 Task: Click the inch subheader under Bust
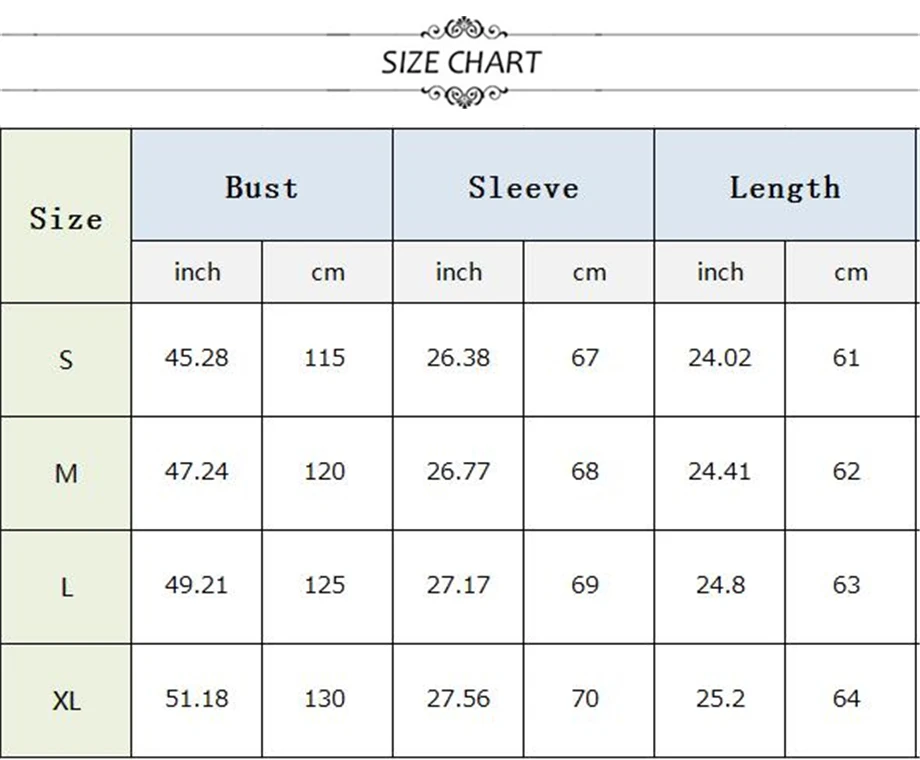pyautogui.click(x=197, y=272)
